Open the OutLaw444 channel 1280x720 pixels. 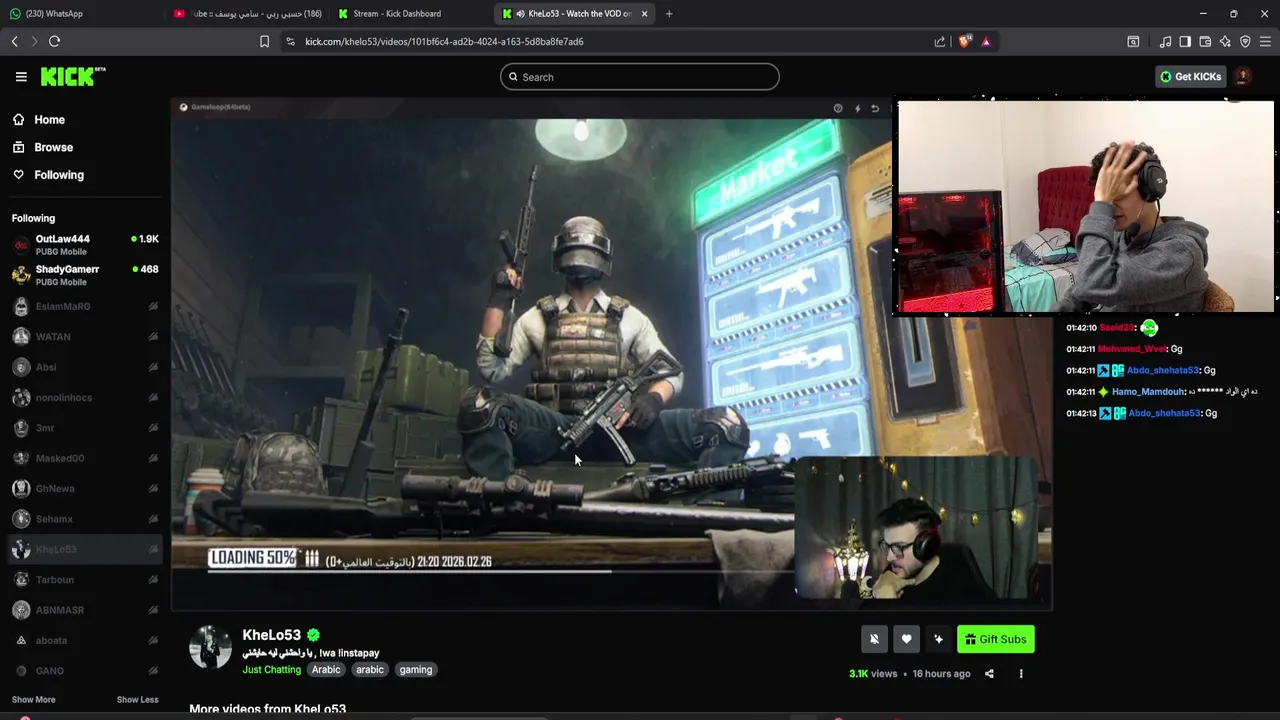click(84, 245)
